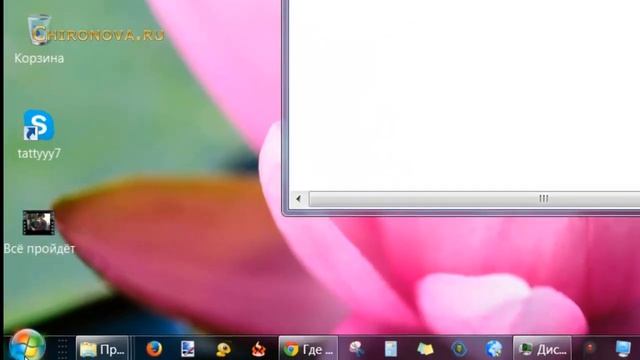Image resolution: width=640 pixels, height=360 pixels.
Task: Switch to the Дис... taskbar button
Action: [542, 349]
